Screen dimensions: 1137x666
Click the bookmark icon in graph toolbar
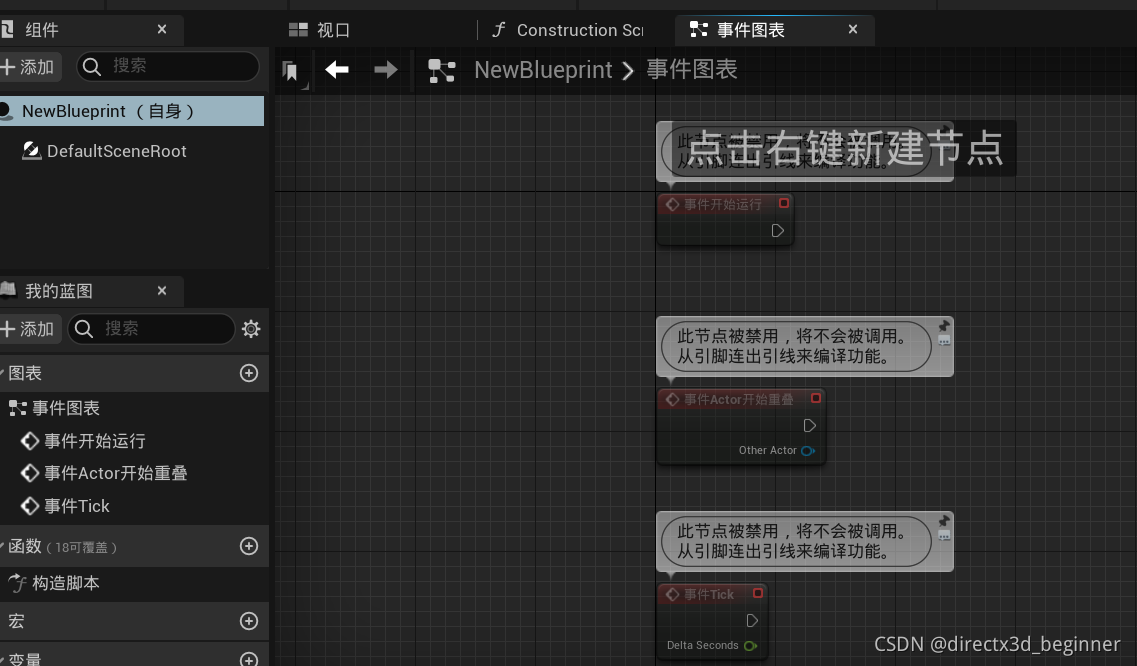click(290, 70)
